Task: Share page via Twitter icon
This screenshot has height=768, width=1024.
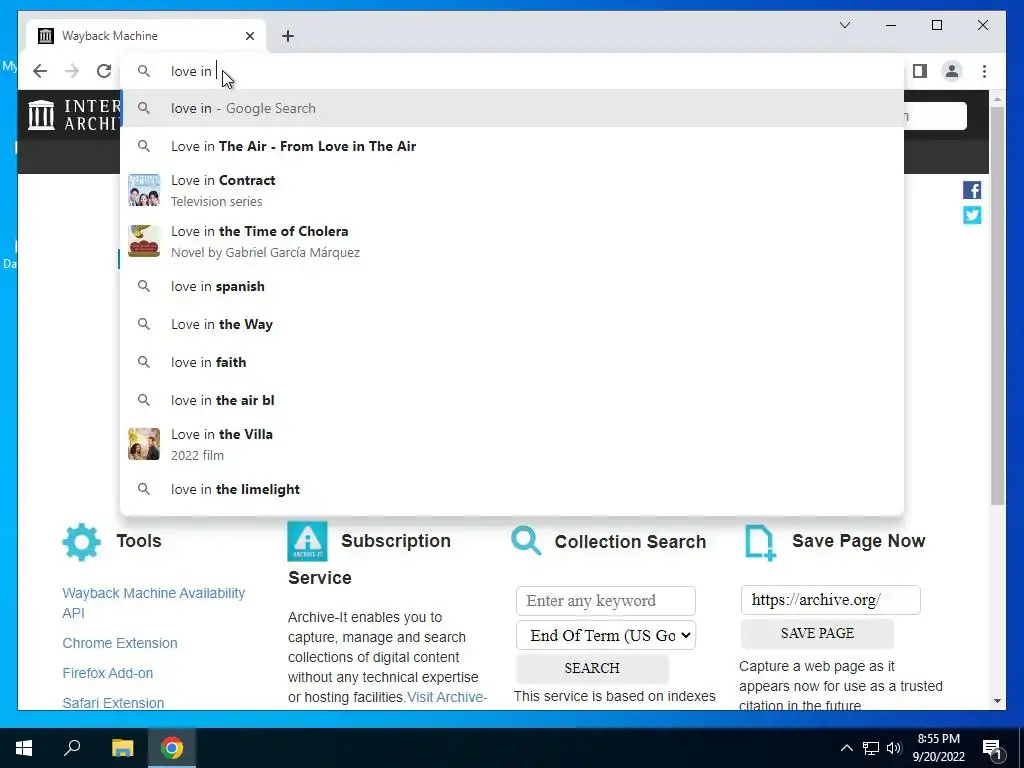Action: pyautogui.click(x=972, y=215)
